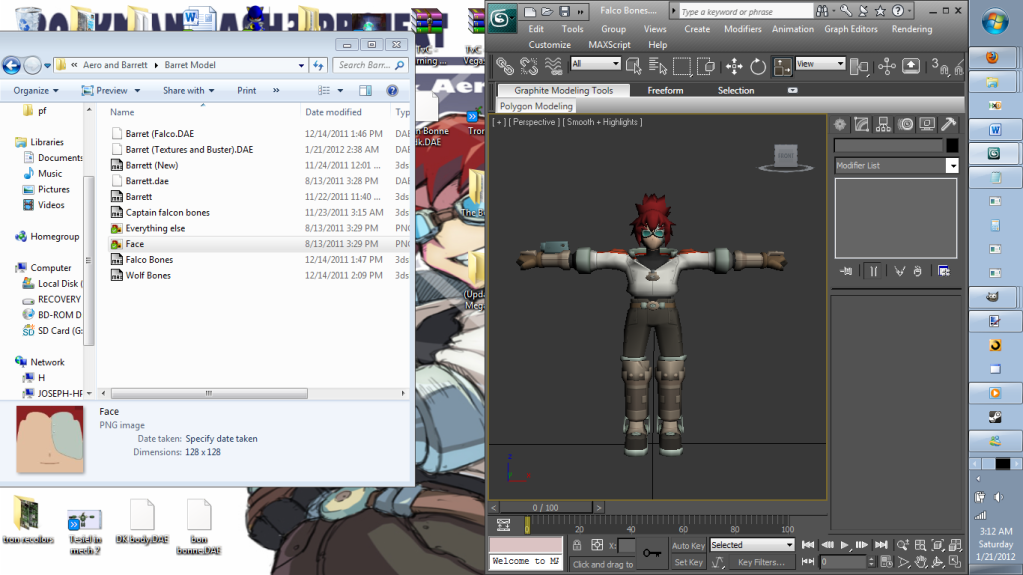Expand the Modifier List dropdown
This screenshot has height=575, width=1023.
tap(953, 166)
